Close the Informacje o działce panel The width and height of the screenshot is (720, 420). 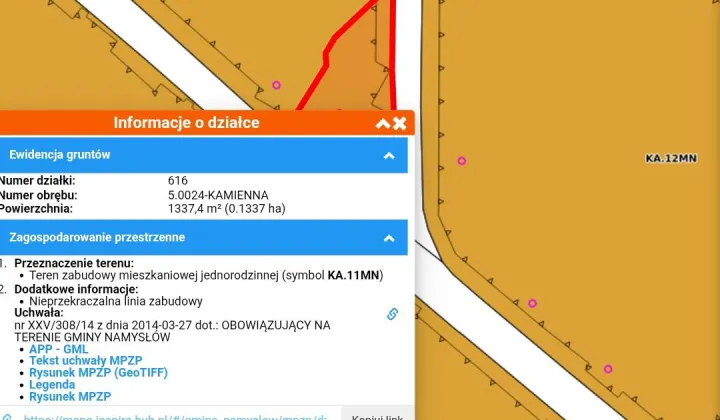click(399, 123)
